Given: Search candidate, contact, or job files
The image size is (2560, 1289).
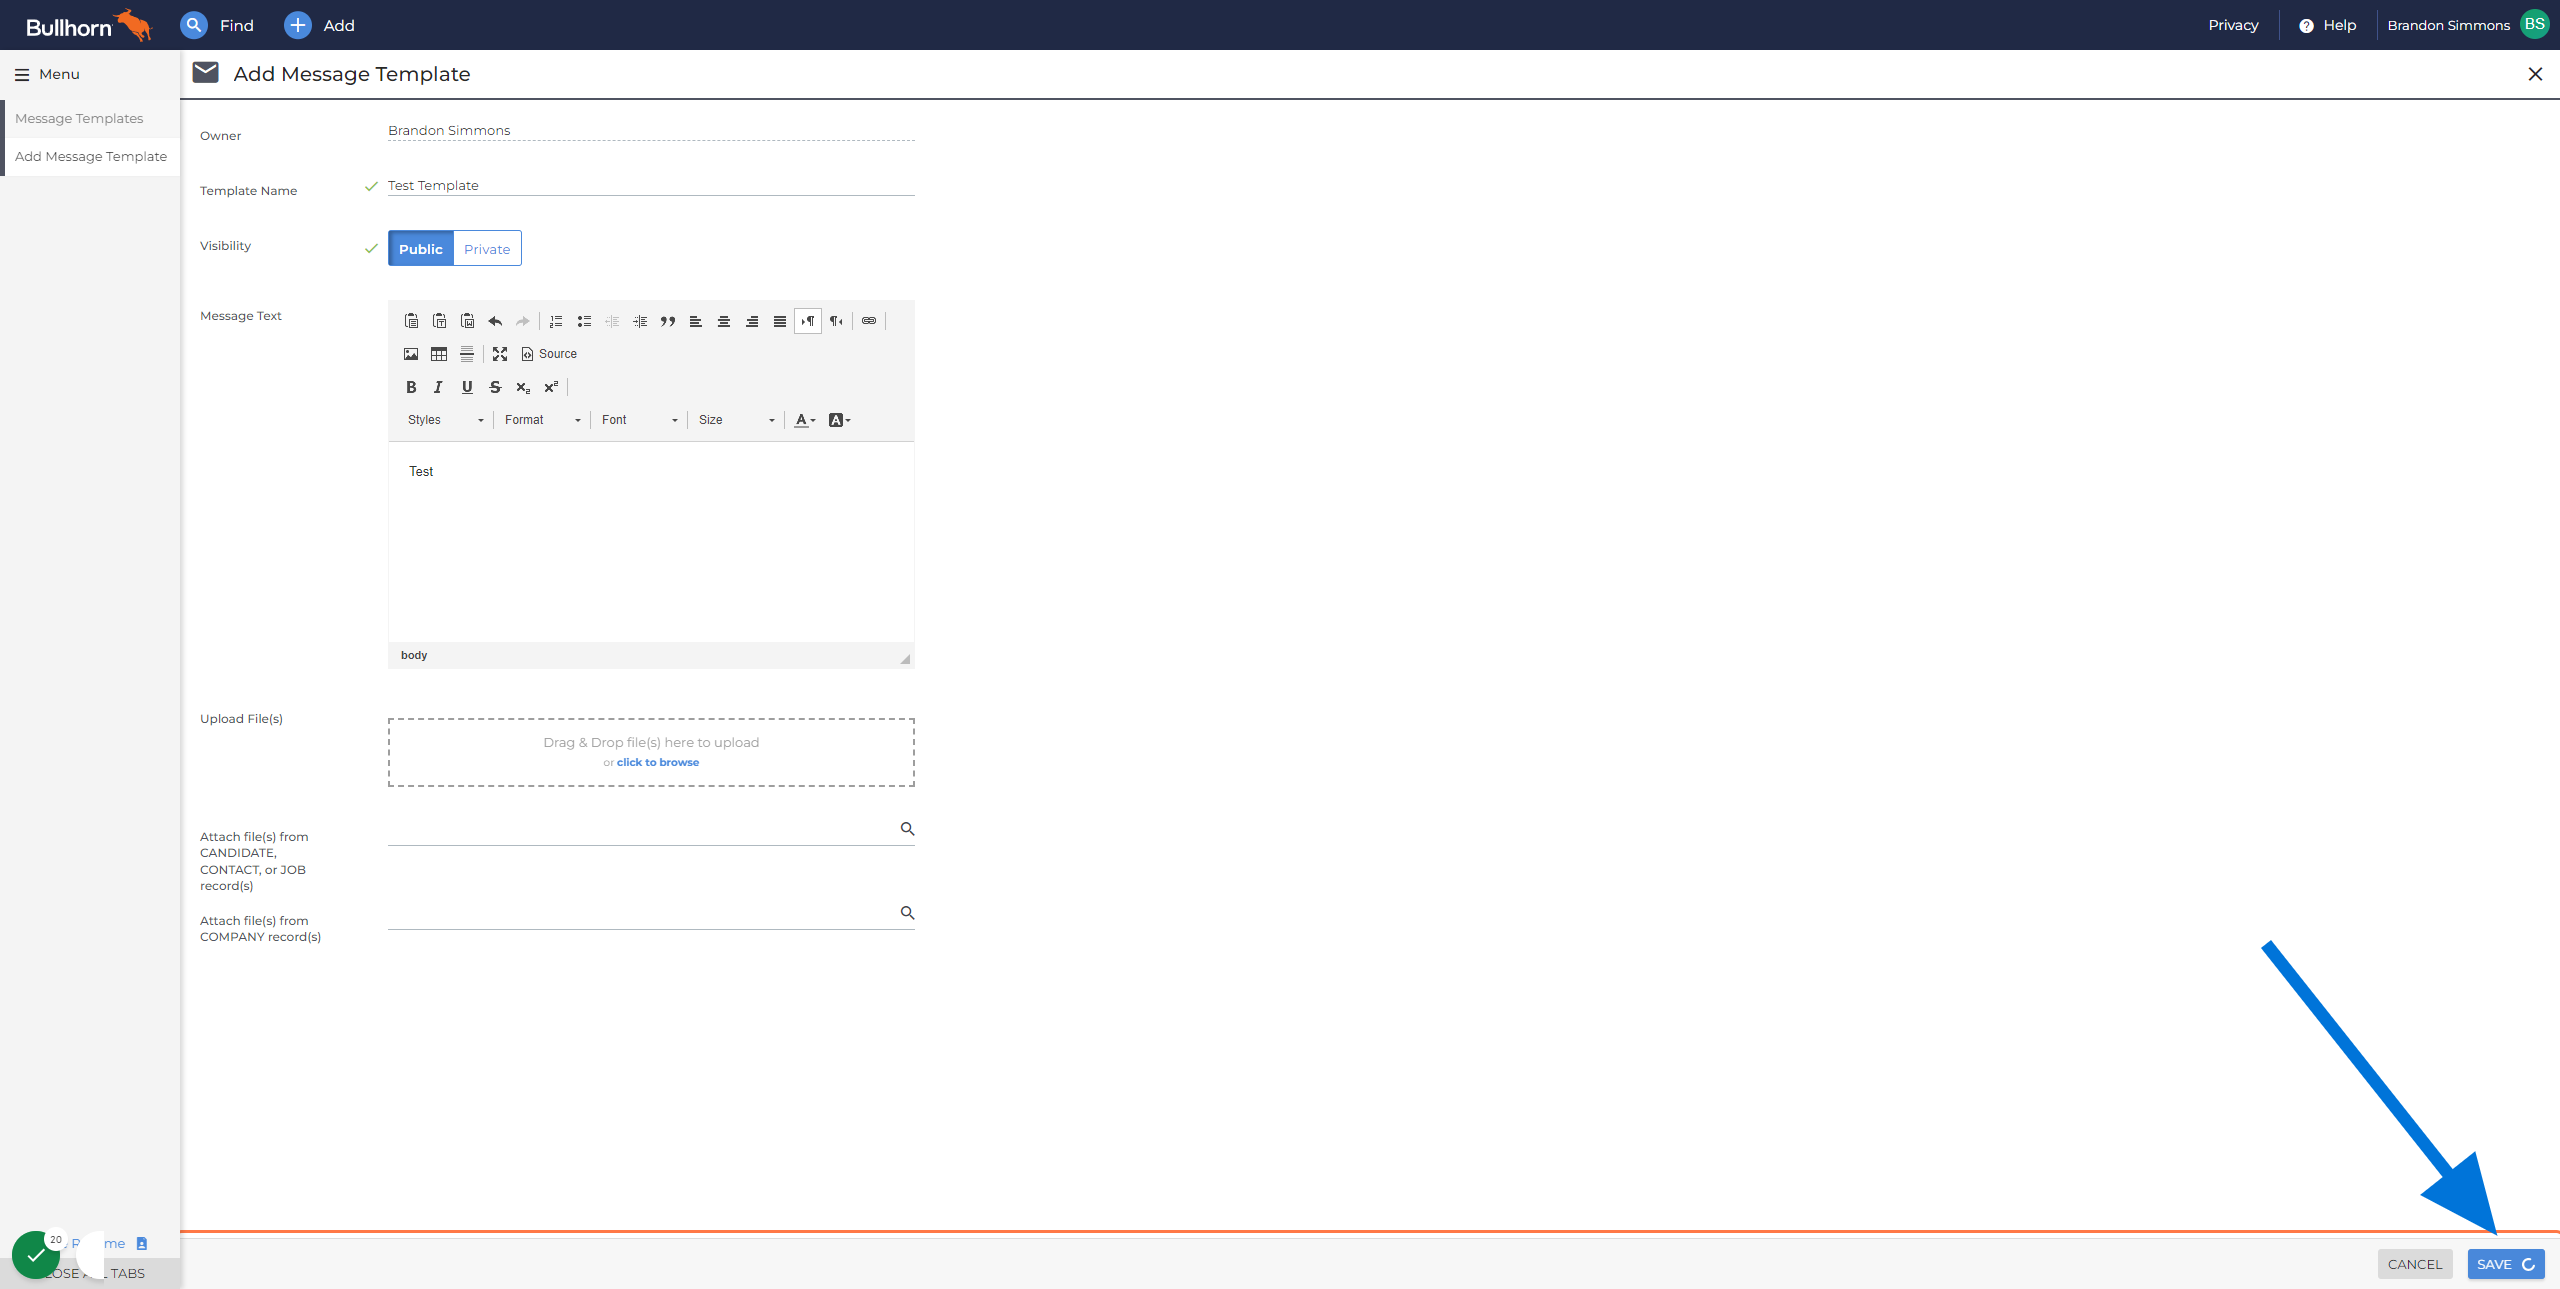Looking at the screenshot, I should [907, 829].
